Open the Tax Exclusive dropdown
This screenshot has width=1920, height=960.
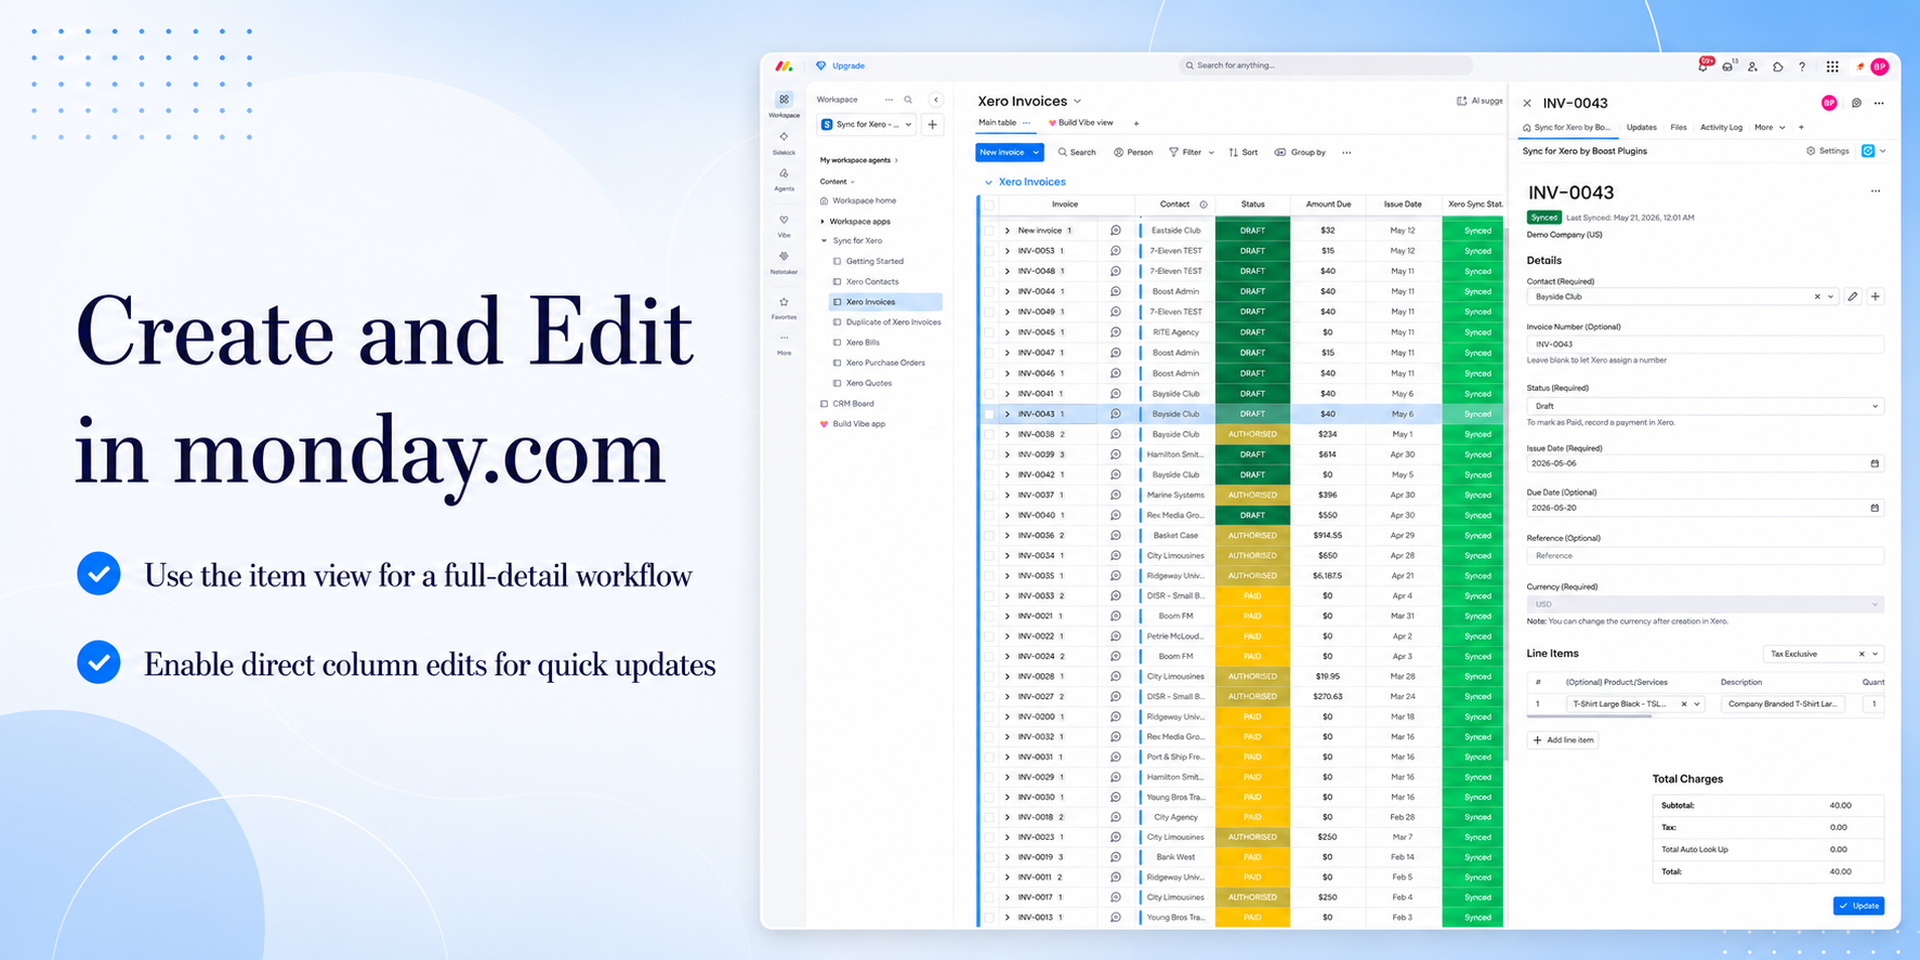[x=1823, y=654]
